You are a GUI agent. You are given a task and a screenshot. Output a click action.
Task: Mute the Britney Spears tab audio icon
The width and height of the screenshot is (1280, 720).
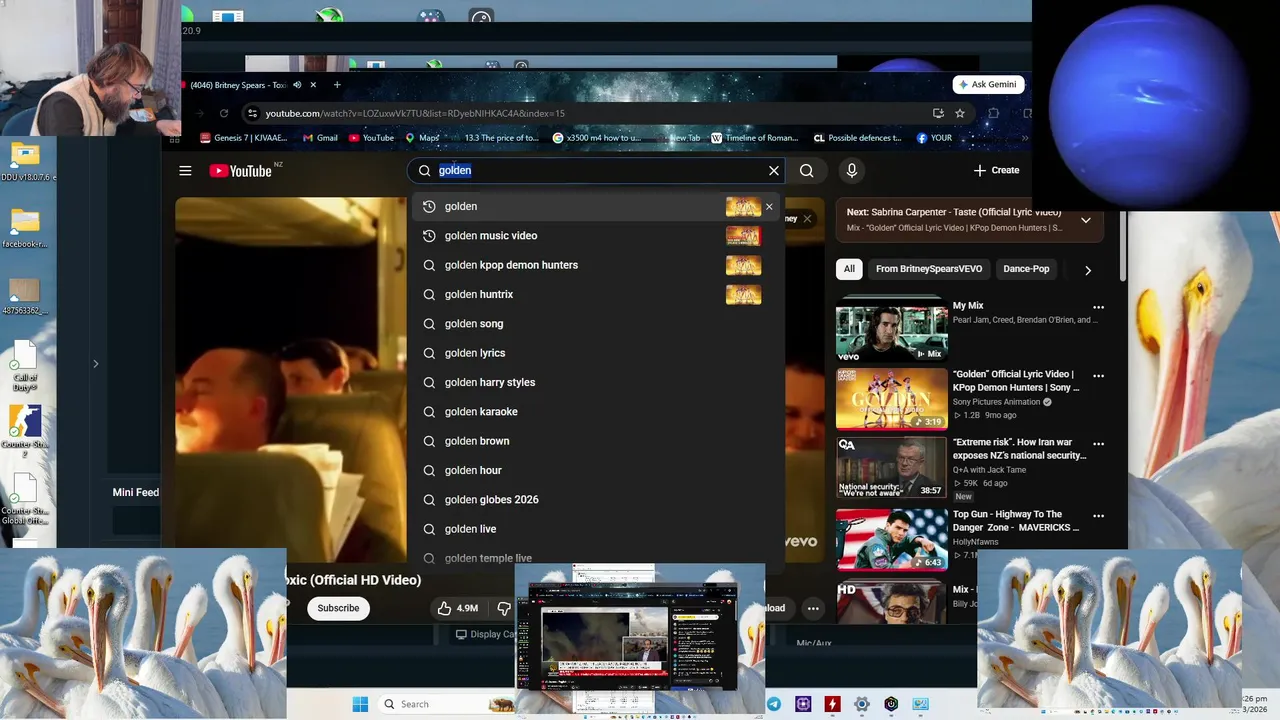coord(296,85)
